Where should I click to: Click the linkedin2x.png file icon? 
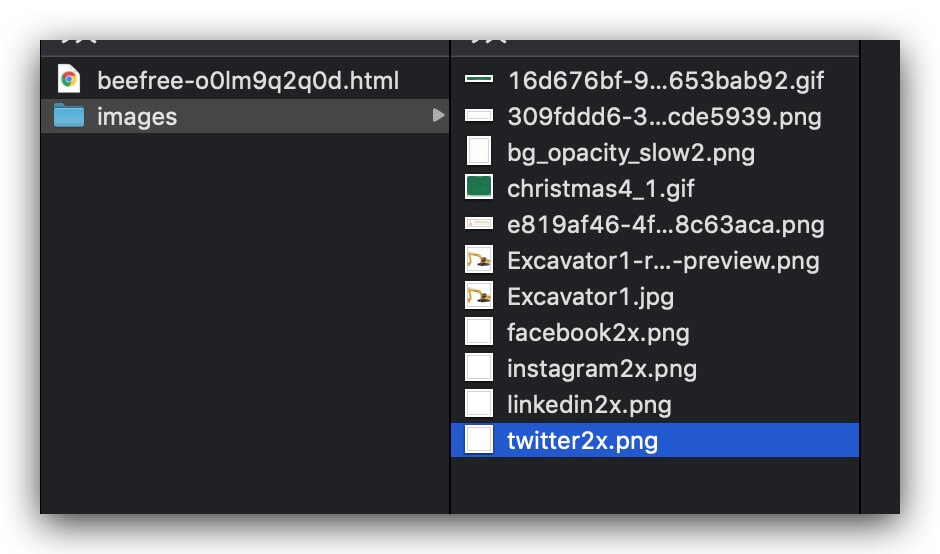(479, 404)
